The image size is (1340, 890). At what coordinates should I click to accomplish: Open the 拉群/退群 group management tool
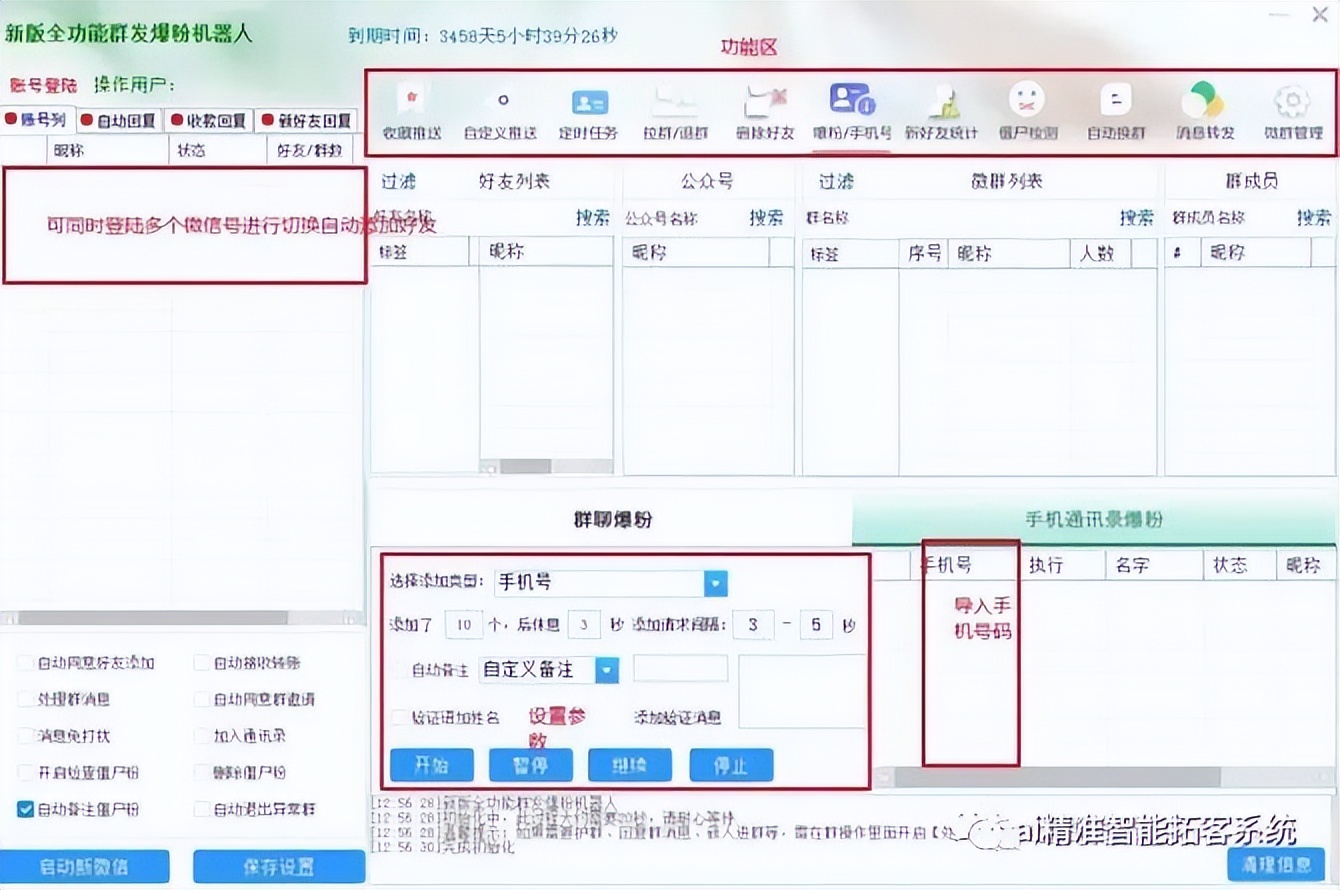(x=673, y=110)
